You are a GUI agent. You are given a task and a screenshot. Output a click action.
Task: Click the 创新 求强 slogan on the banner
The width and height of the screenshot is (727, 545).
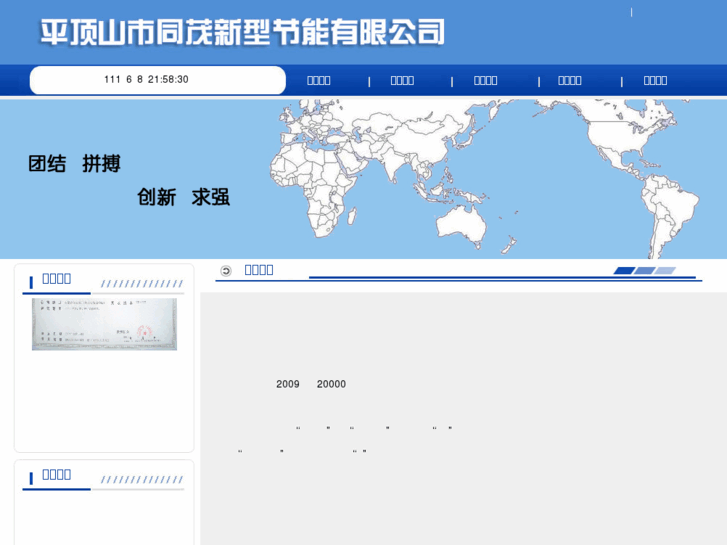[184, 197]
